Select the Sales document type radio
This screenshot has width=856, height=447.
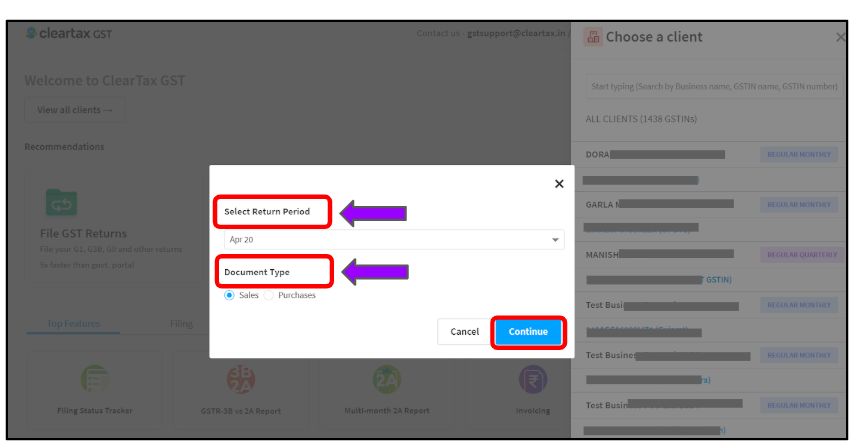[229, 295]
